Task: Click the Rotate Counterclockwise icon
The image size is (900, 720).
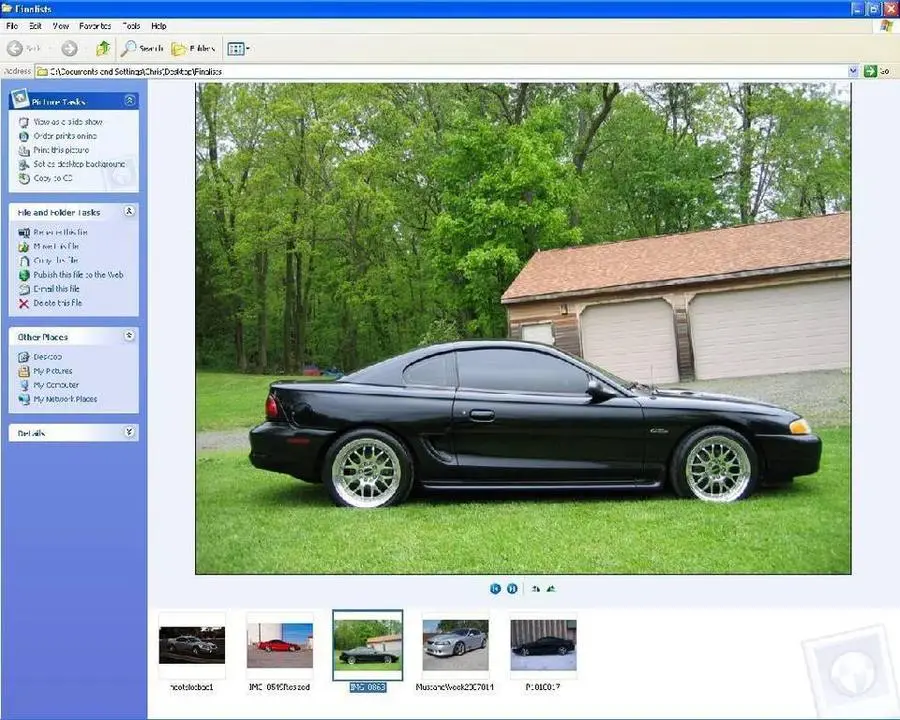Action: [551, 589]
